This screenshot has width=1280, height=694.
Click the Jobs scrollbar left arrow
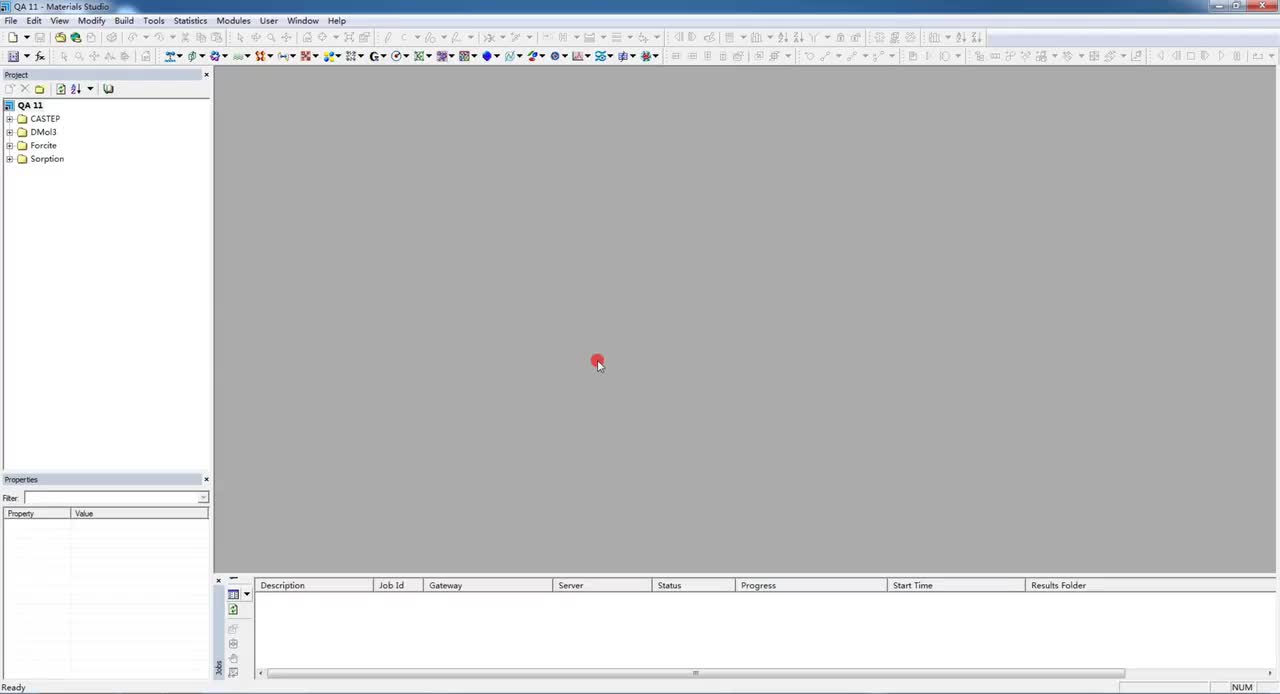[261, 673]
